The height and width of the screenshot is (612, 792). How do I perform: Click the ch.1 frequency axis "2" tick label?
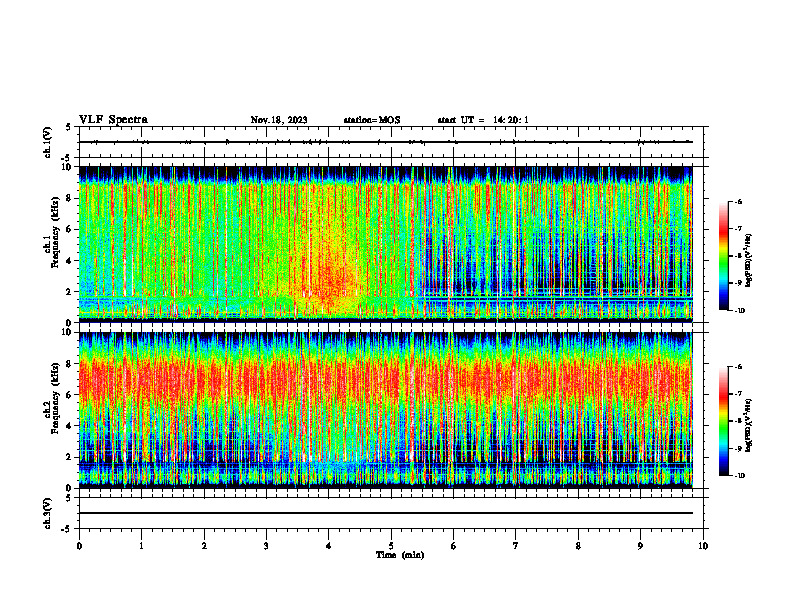[70, 292]
